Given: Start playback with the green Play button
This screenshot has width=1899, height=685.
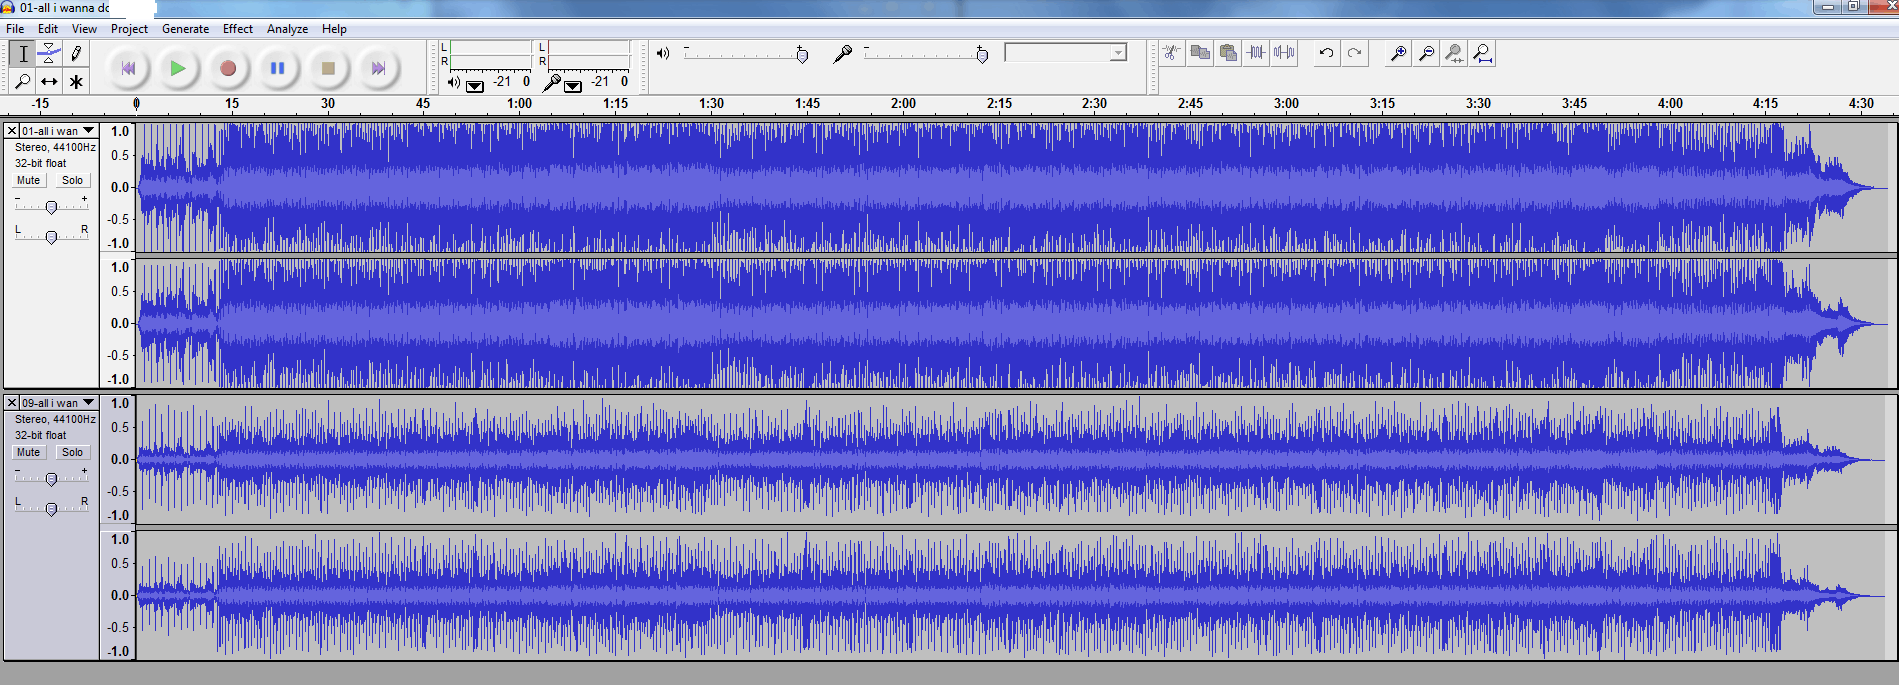Looking at the screenshot, I should pos(178,68).
